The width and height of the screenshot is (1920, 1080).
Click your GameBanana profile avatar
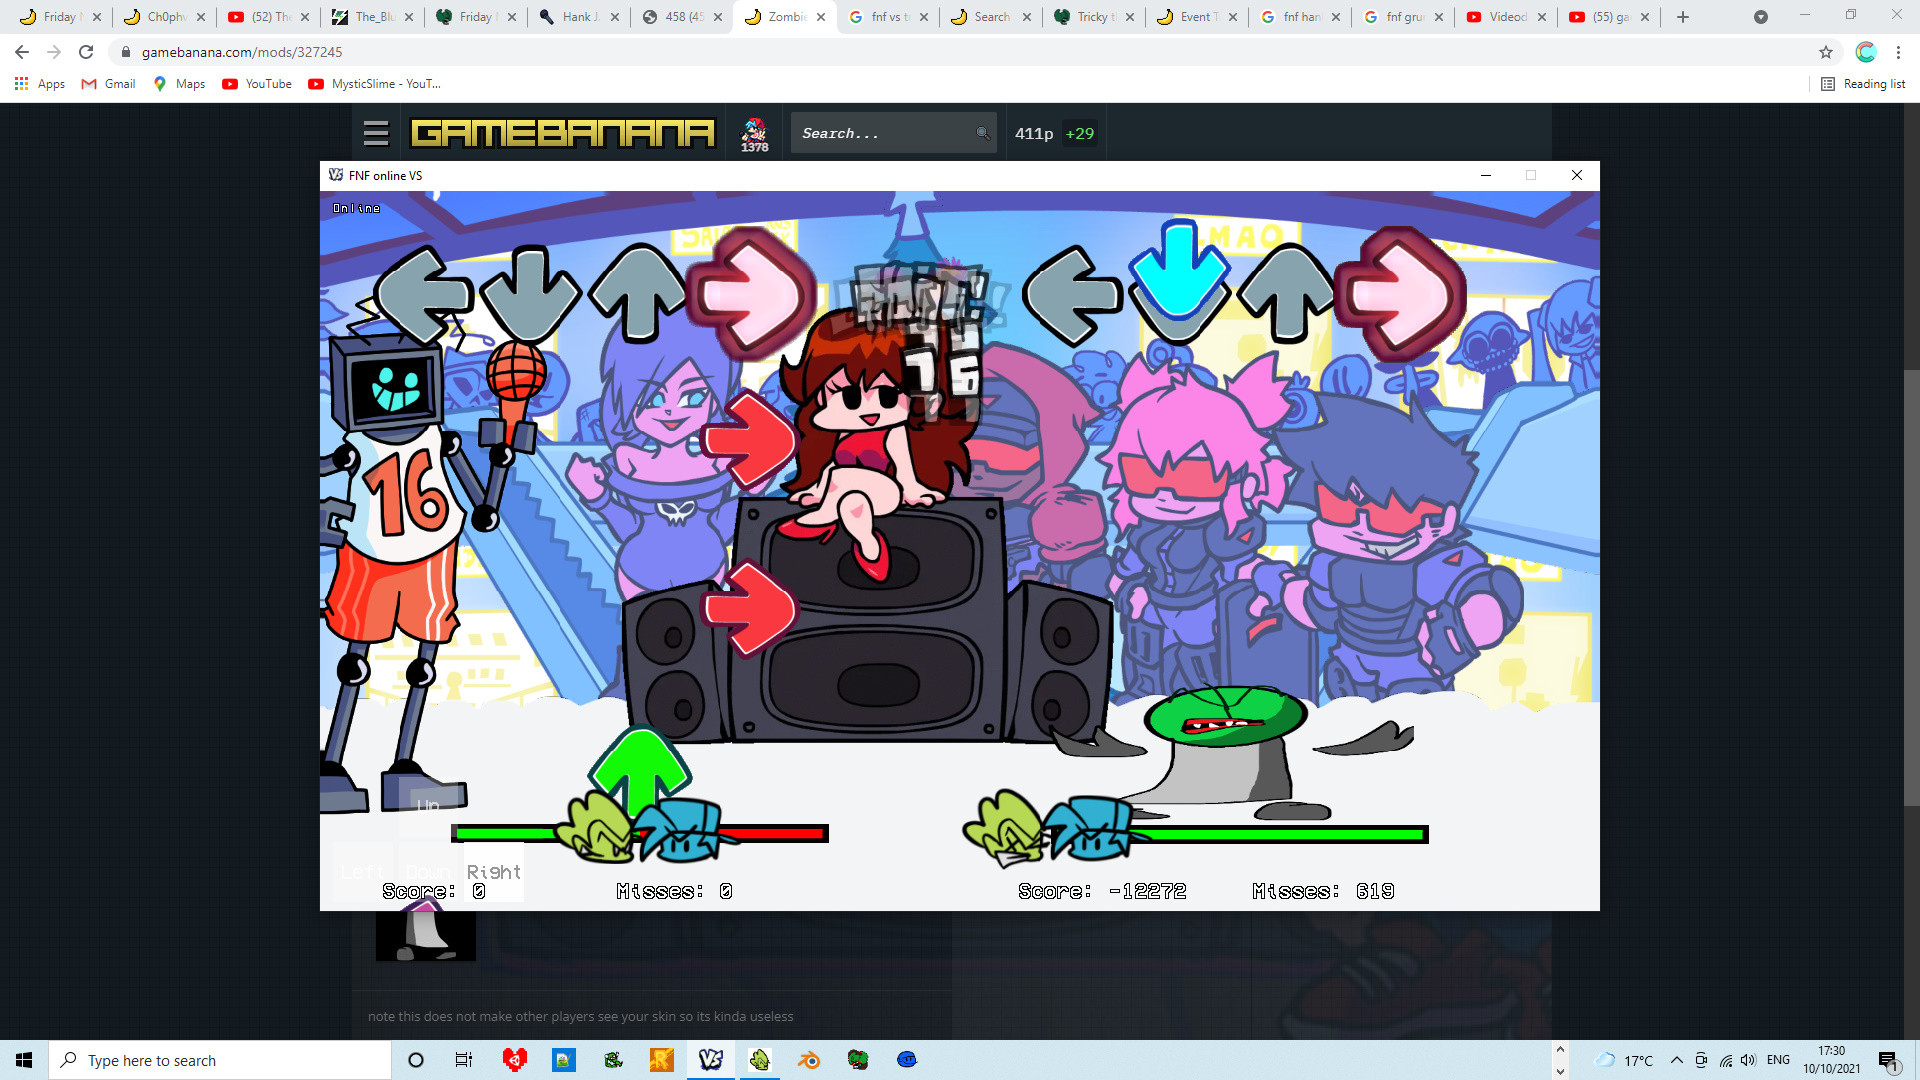click(x=755, y=130)
